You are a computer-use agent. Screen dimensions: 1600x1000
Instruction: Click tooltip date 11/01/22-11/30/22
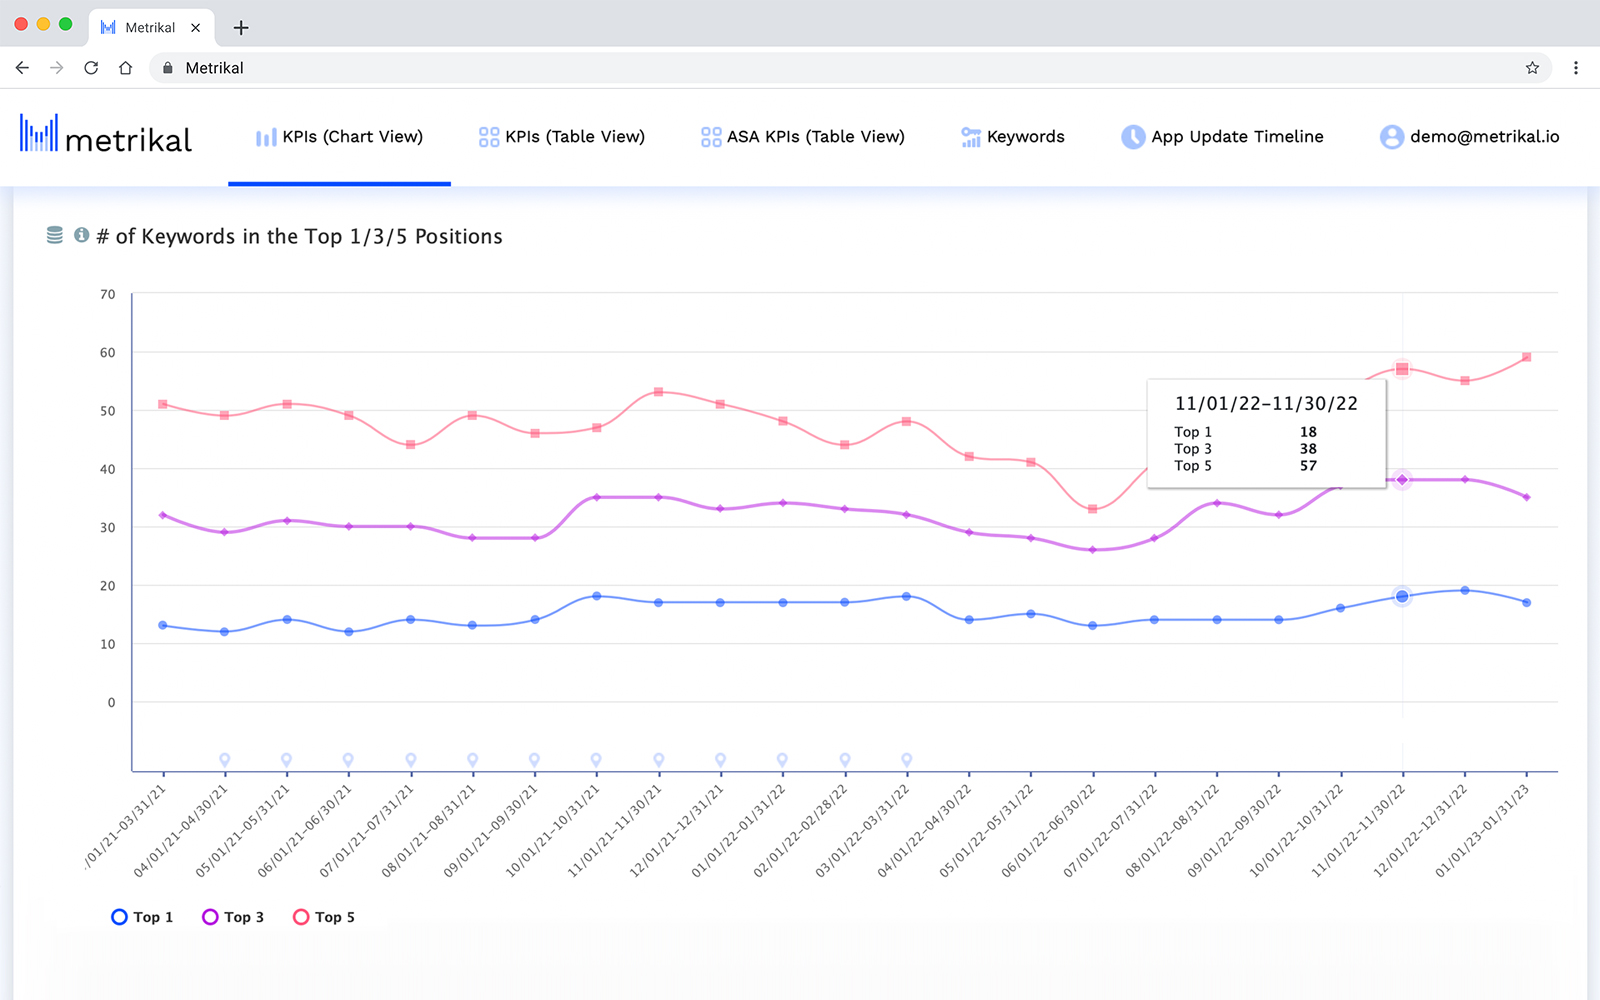tap(1266, 404)
